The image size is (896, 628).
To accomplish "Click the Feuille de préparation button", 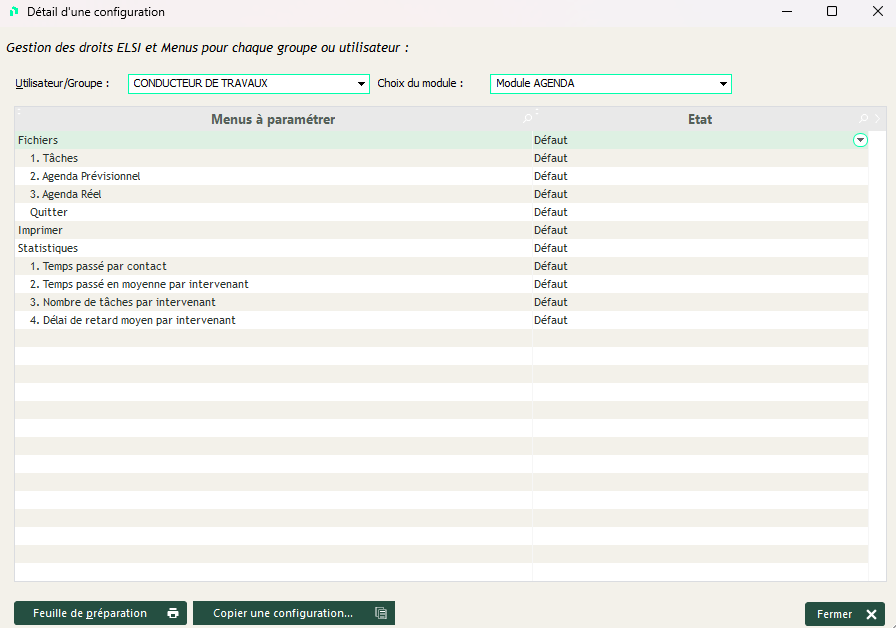I will click(100, 613).
